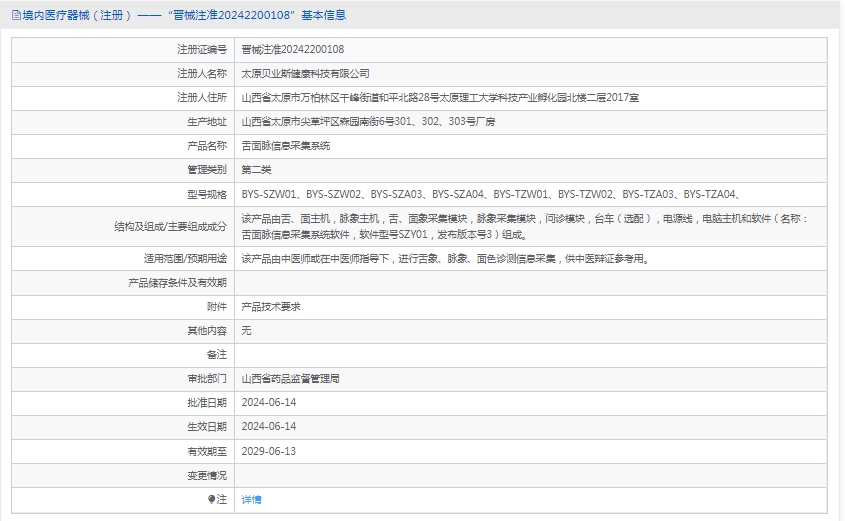Open the 详情 link
The image size is (845, 521).
coord(251,499)
